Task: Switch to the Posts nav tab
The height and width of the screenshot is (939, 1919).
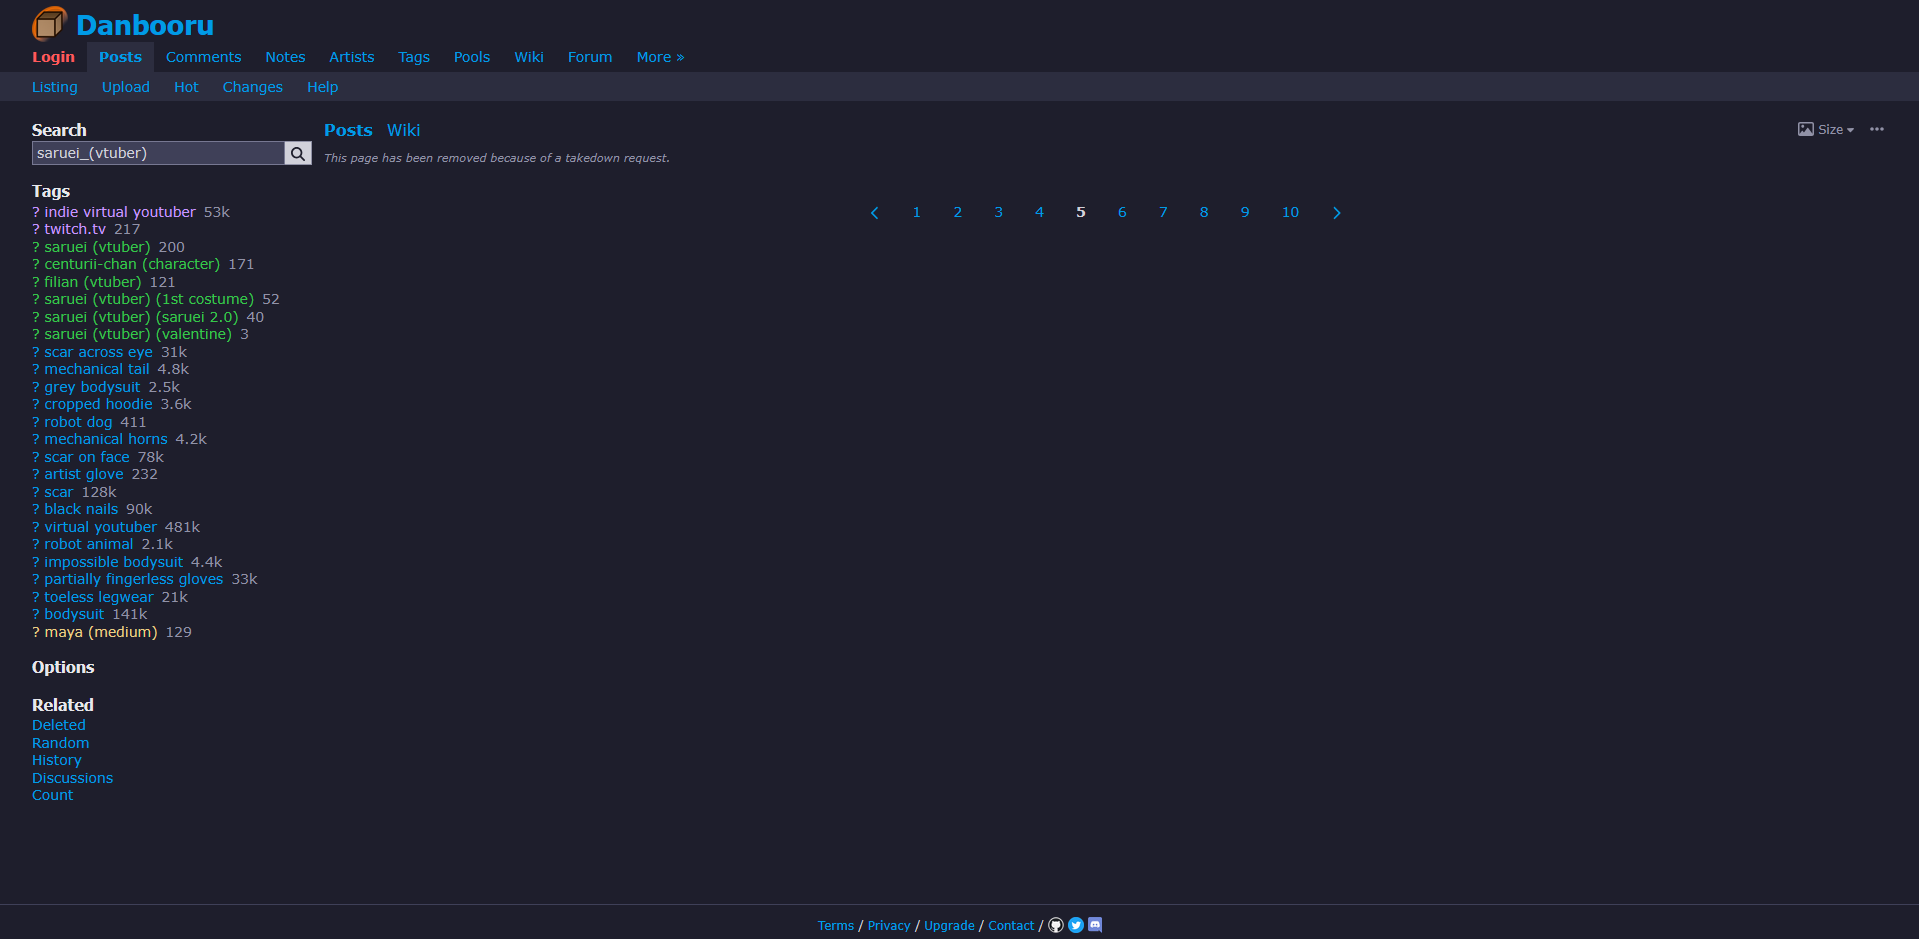Action: 120,57
